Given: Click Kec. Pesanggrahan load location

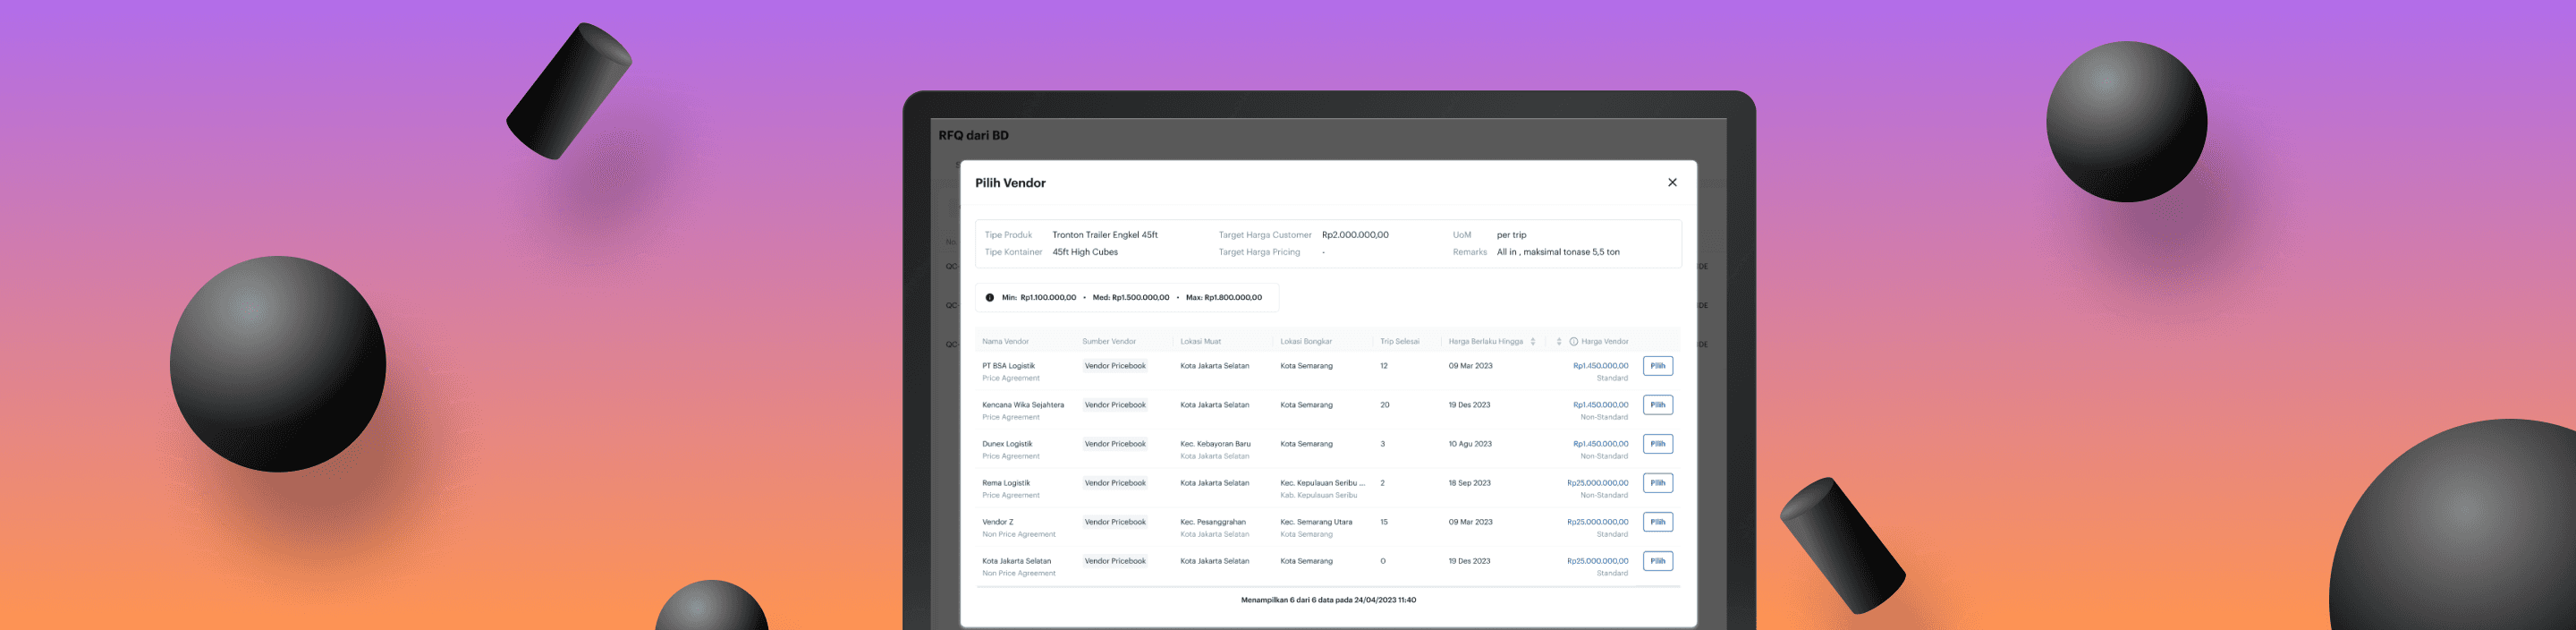Looking at the screenshot, I should pyautogui.click(x=1213, y=522).
